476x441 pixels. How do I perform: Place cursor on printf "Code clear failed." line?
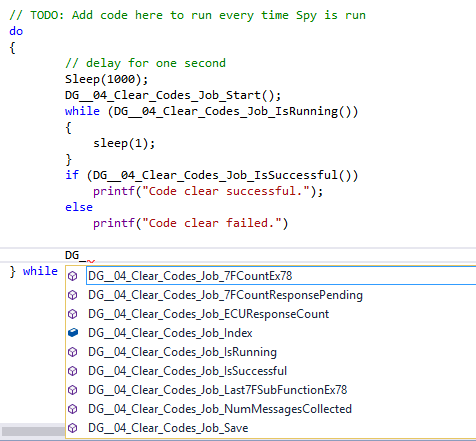tap(190, 223)
